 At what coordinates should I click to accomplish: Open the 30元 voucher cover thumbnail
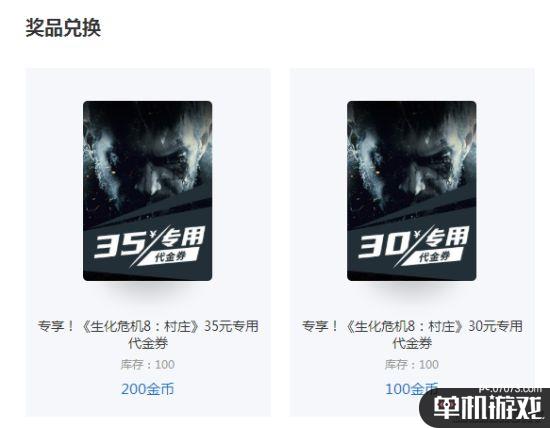tap(411, 191)
